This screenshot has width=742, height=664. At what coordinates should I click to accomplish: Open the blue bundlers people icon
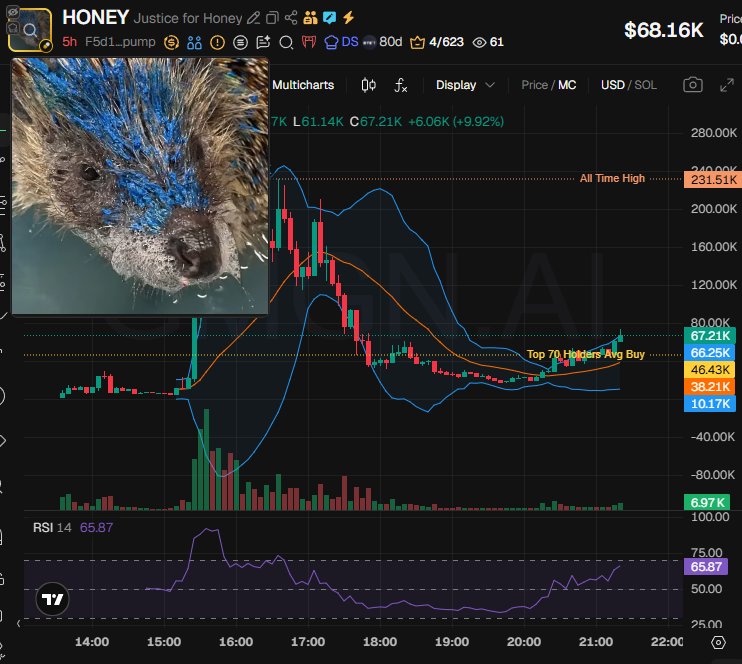pyautogui.click(x=194, y=43)
